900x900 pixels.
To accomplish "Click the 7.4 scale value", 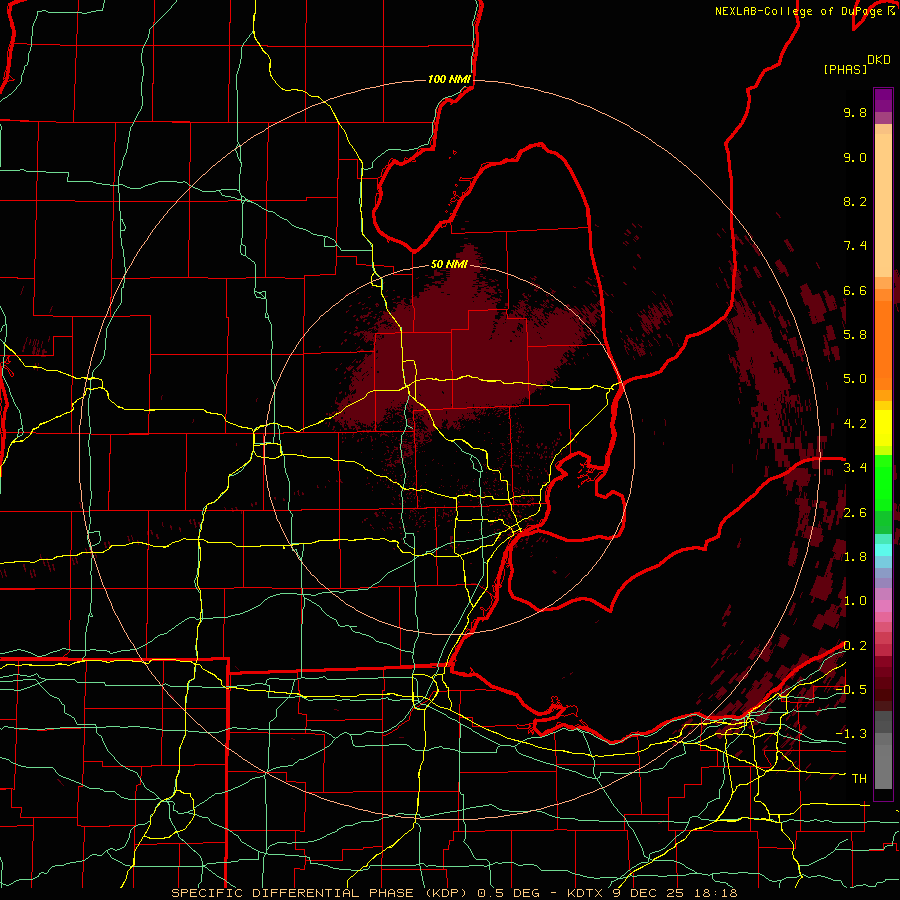I will (855, 246).
